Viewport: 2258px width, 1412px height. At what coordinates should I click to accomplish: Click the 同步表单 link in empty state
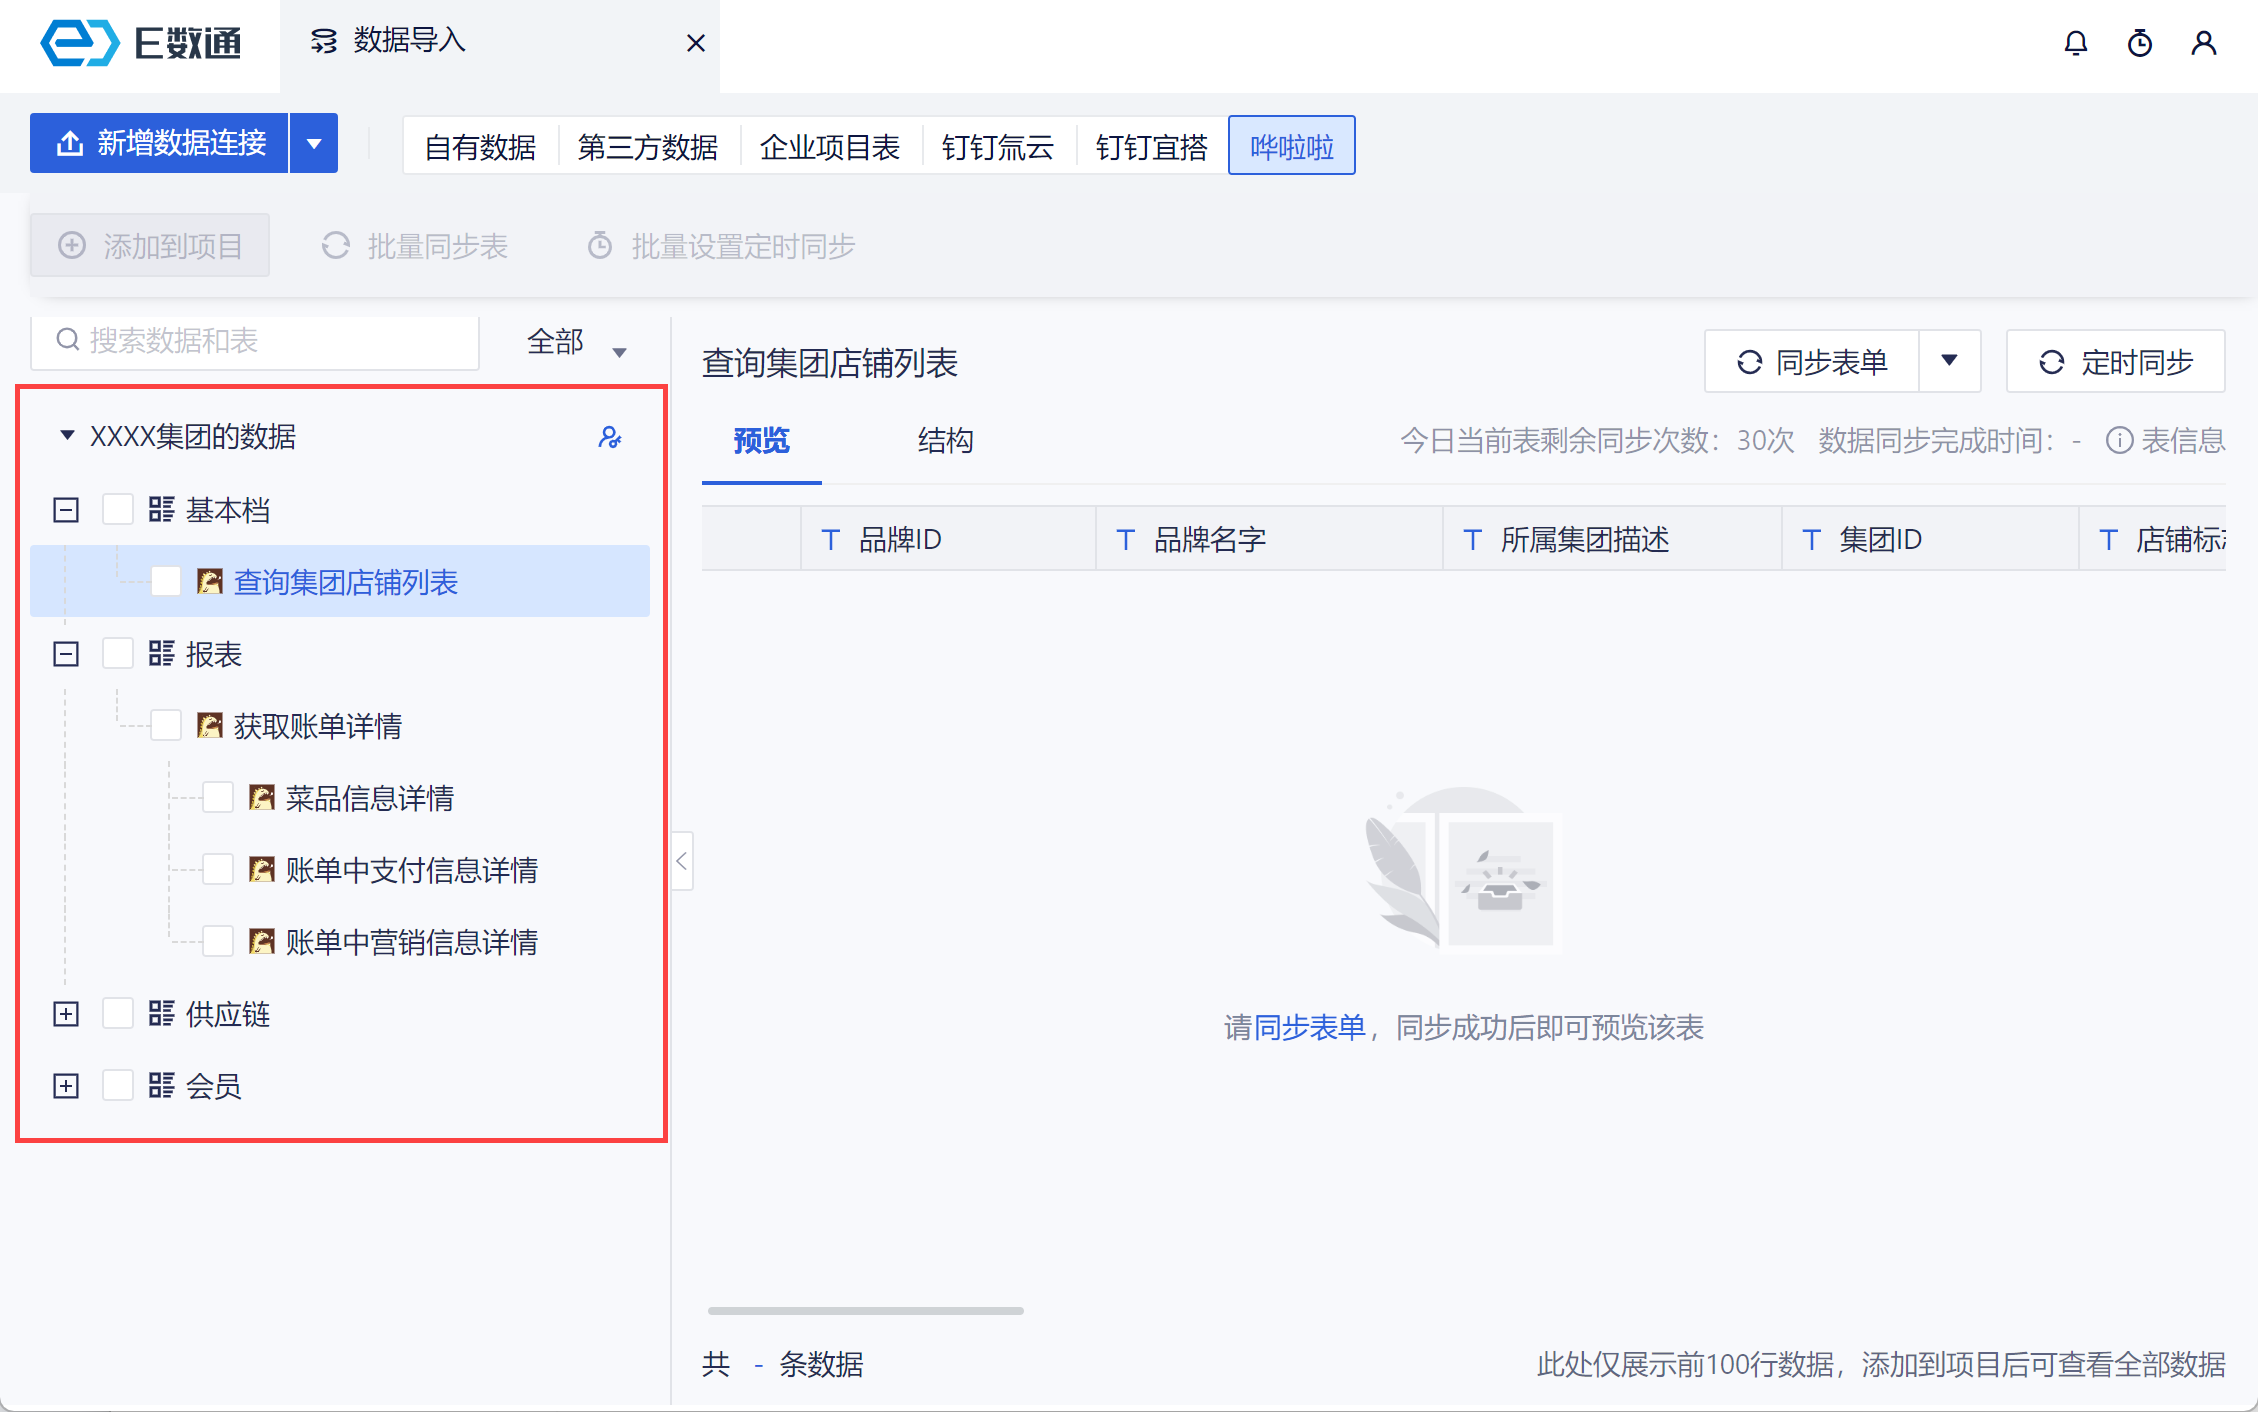coord(1309,1027)
